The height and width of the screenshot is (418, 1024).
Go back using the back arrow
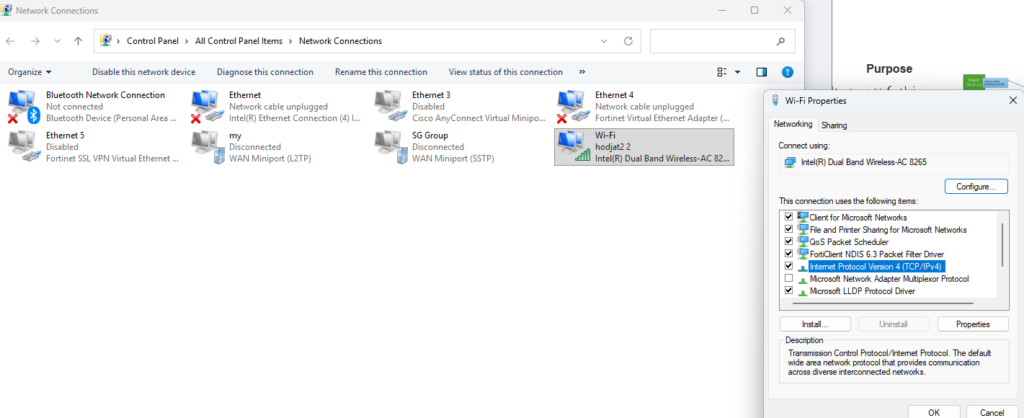pyautogui.click(x=10, y=40)
